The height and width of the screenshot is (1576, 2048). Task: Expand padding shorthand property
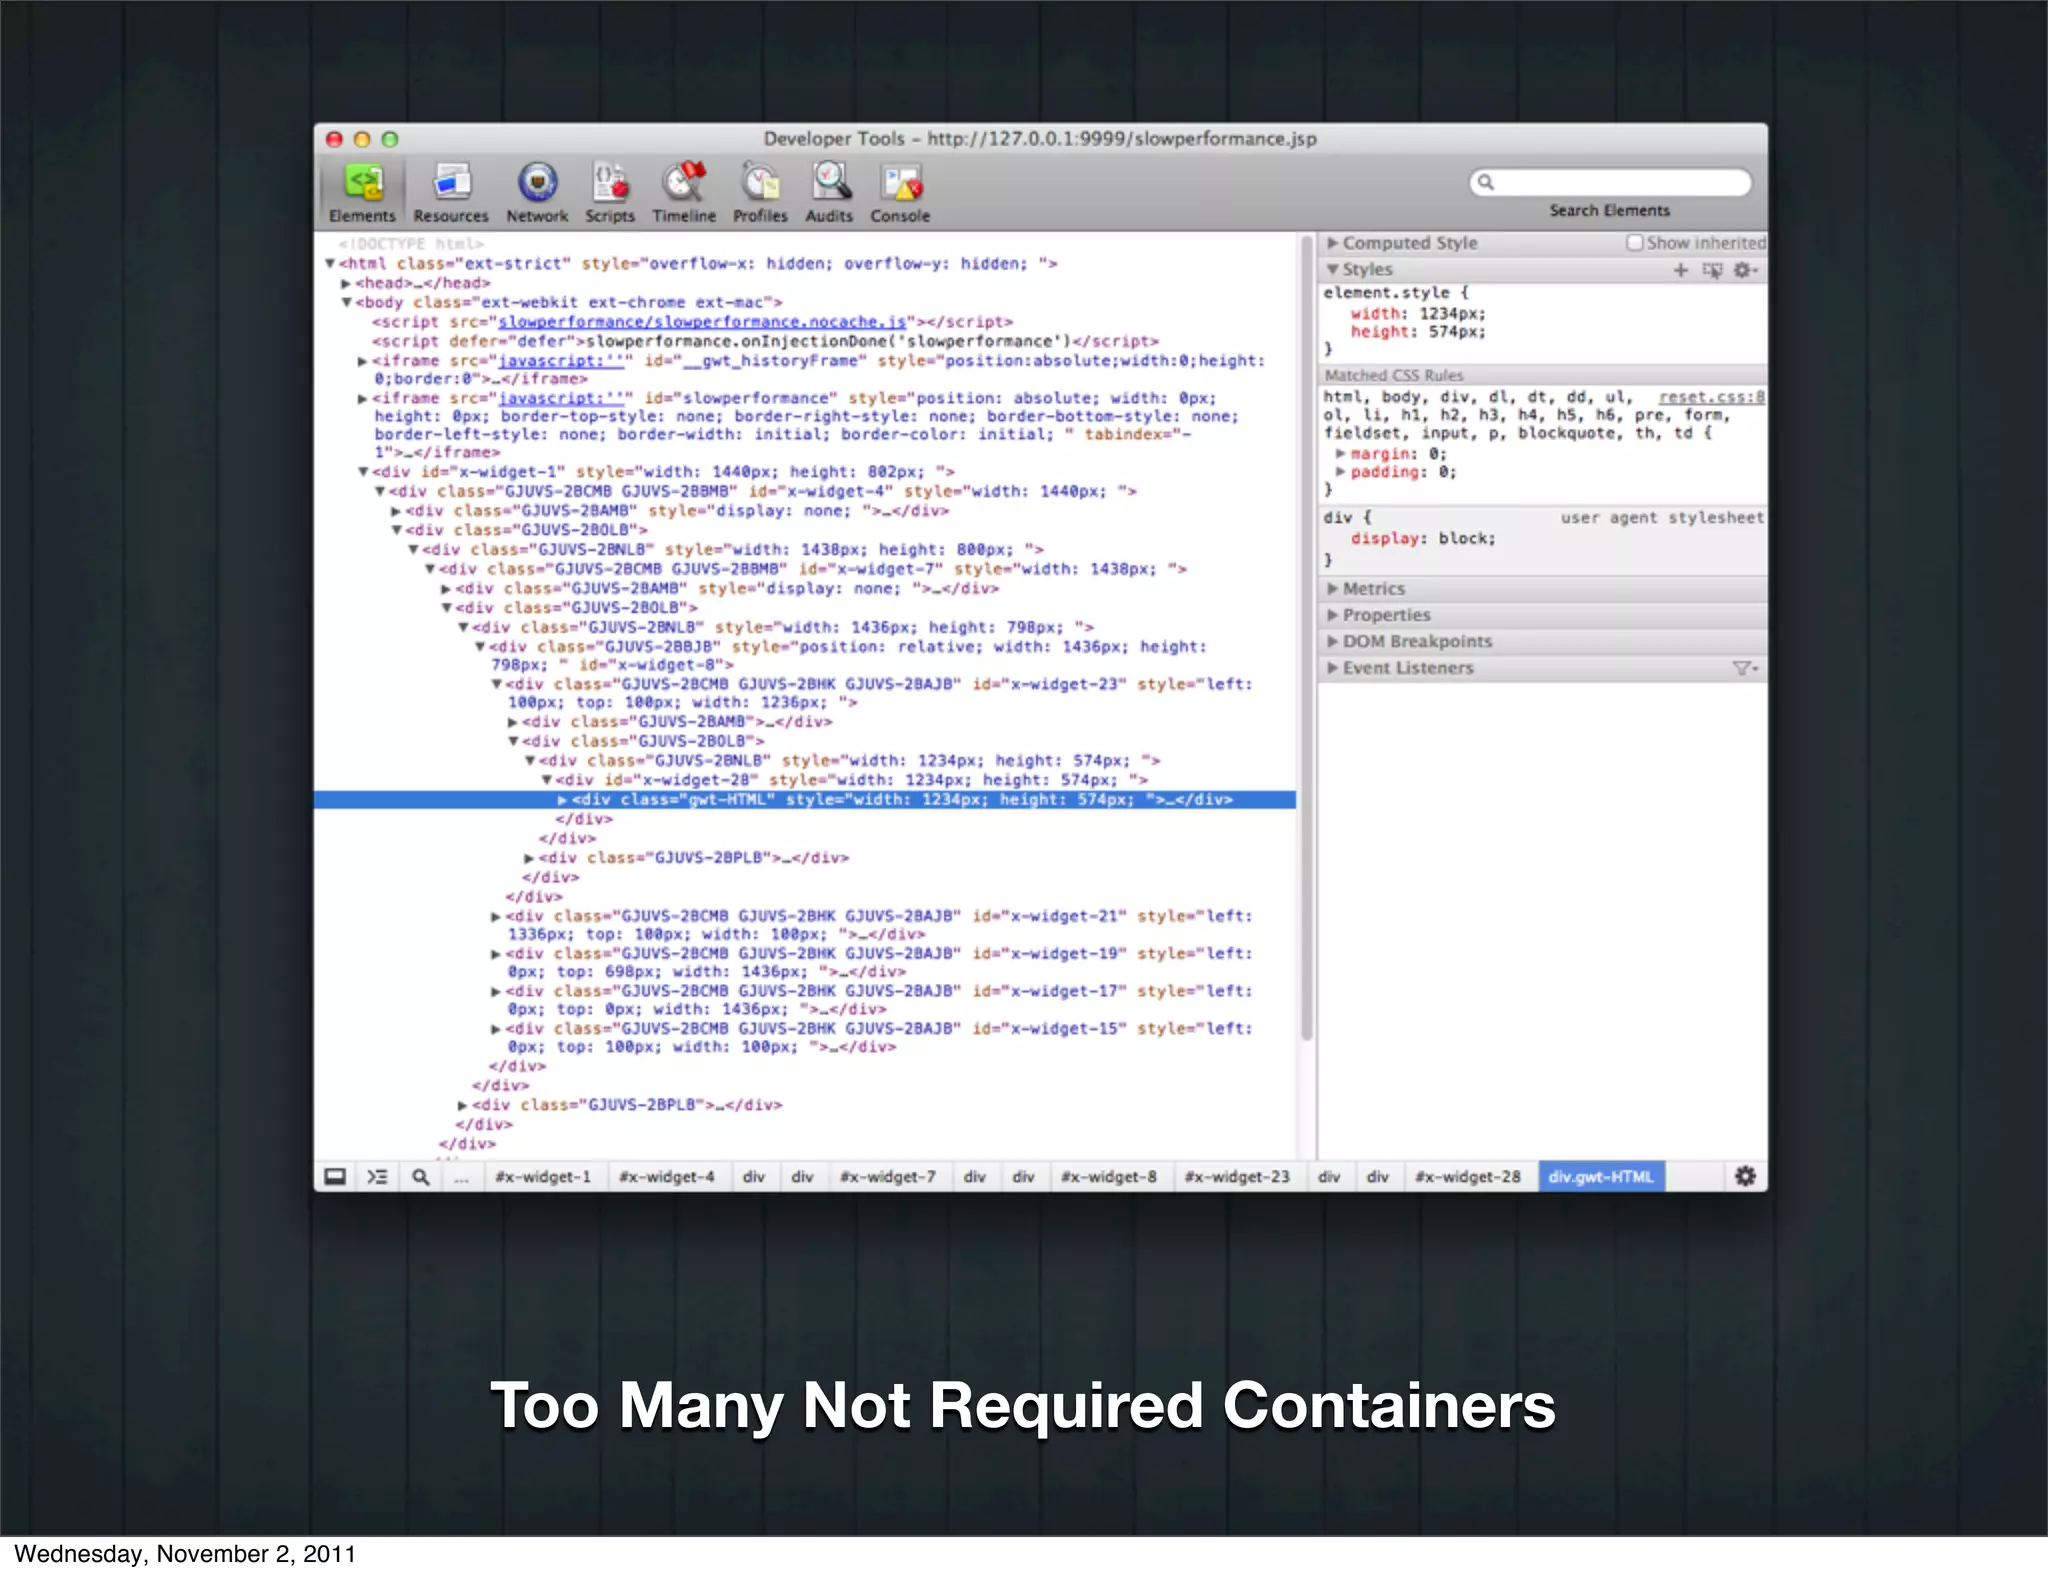tap(1340, 472)
